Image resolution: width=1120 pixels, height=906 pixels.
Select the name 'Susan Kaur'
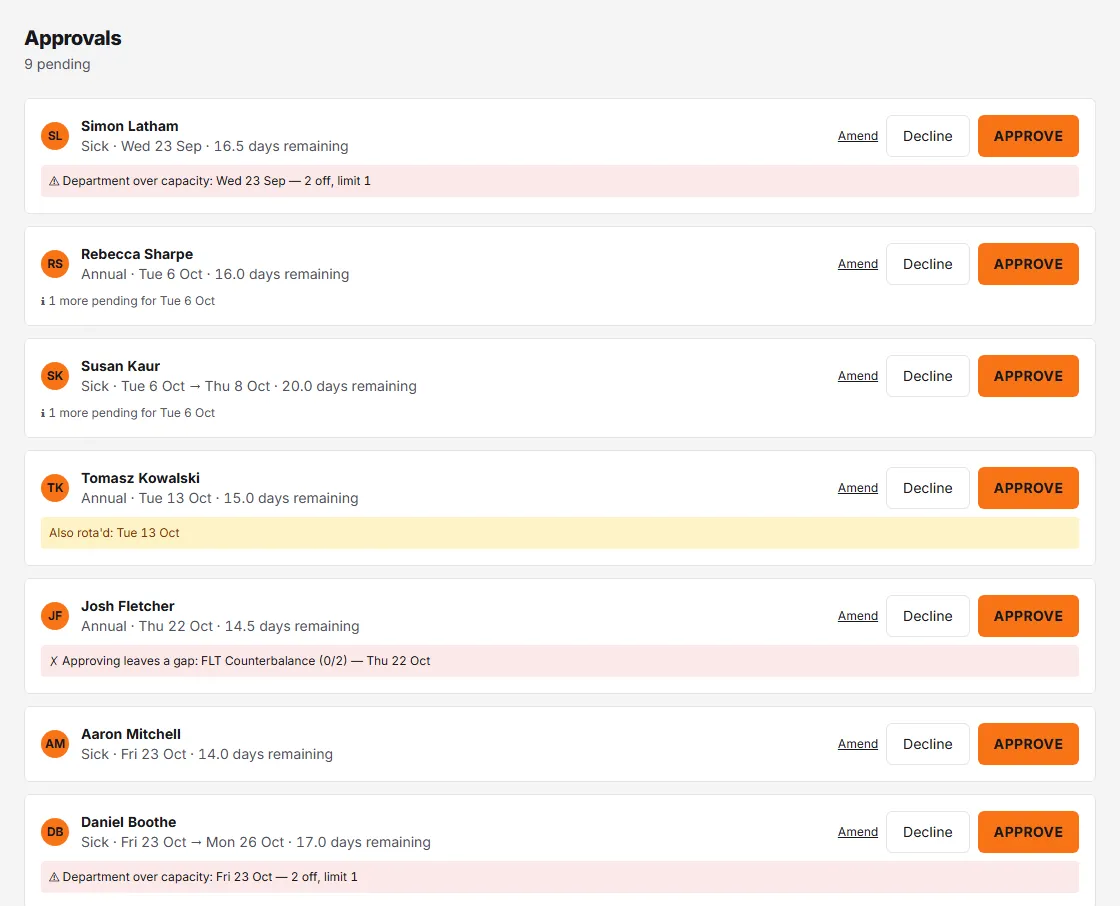click(x=120, y=366)
